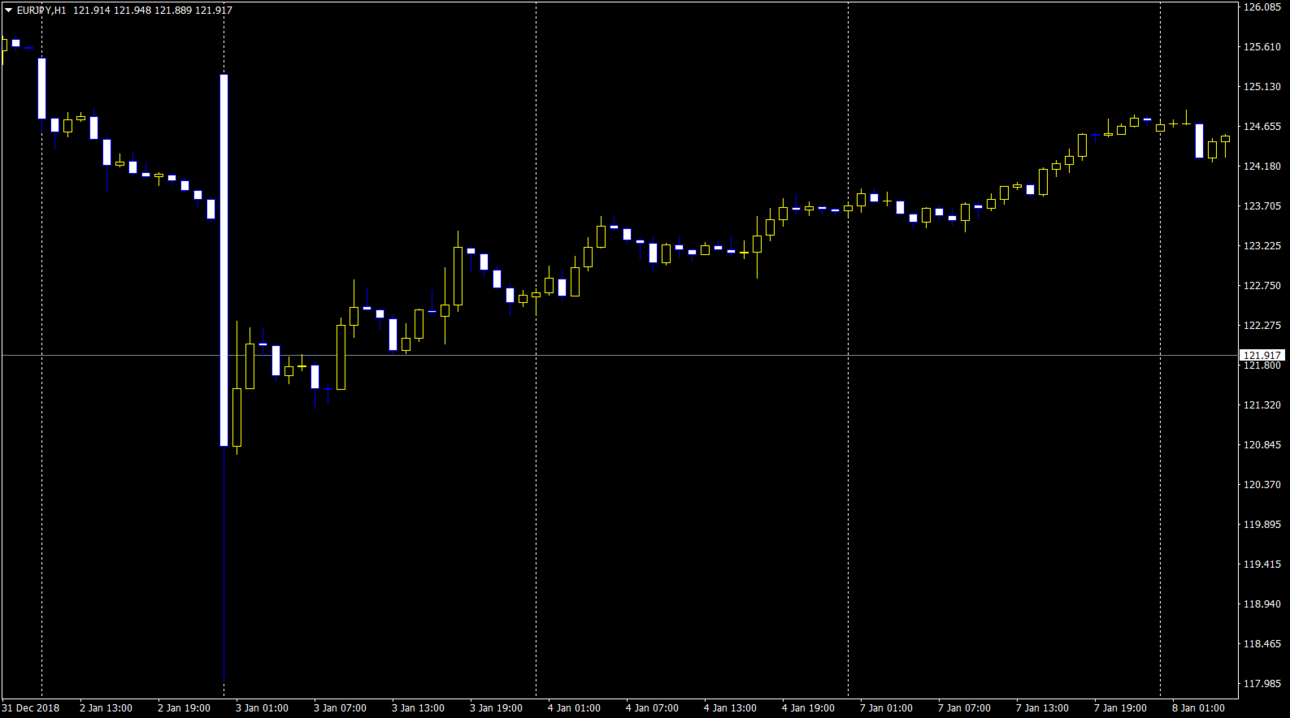1290x718 pixels.
Task: Click the 118.465 price scale label
Action: click(x=1261, y=644)
